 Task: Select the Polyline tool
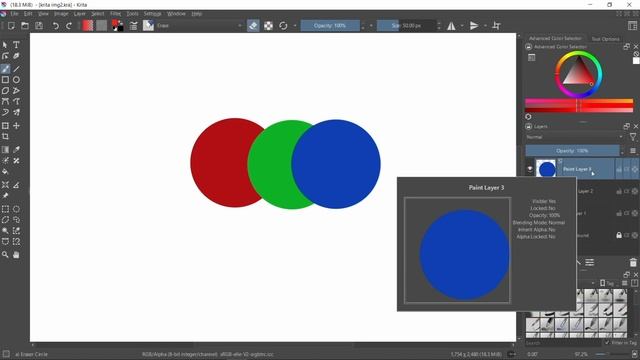pos(16,91)
